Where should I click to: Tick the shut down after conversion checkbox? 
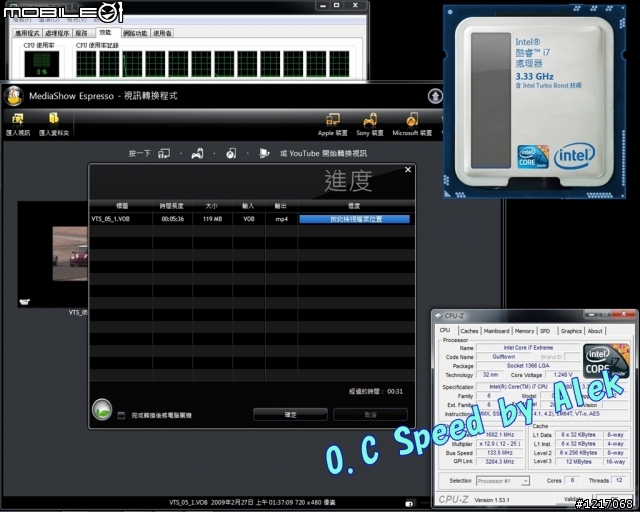(x=121, y=415)
